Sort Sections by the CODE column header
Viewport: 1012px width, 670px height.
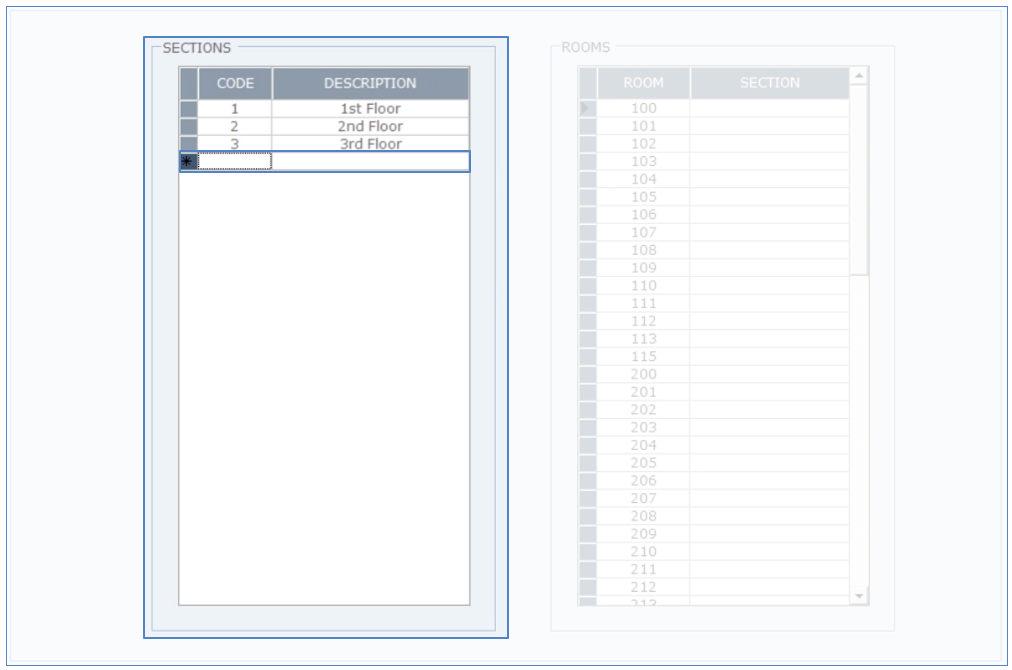click(235, 83)
